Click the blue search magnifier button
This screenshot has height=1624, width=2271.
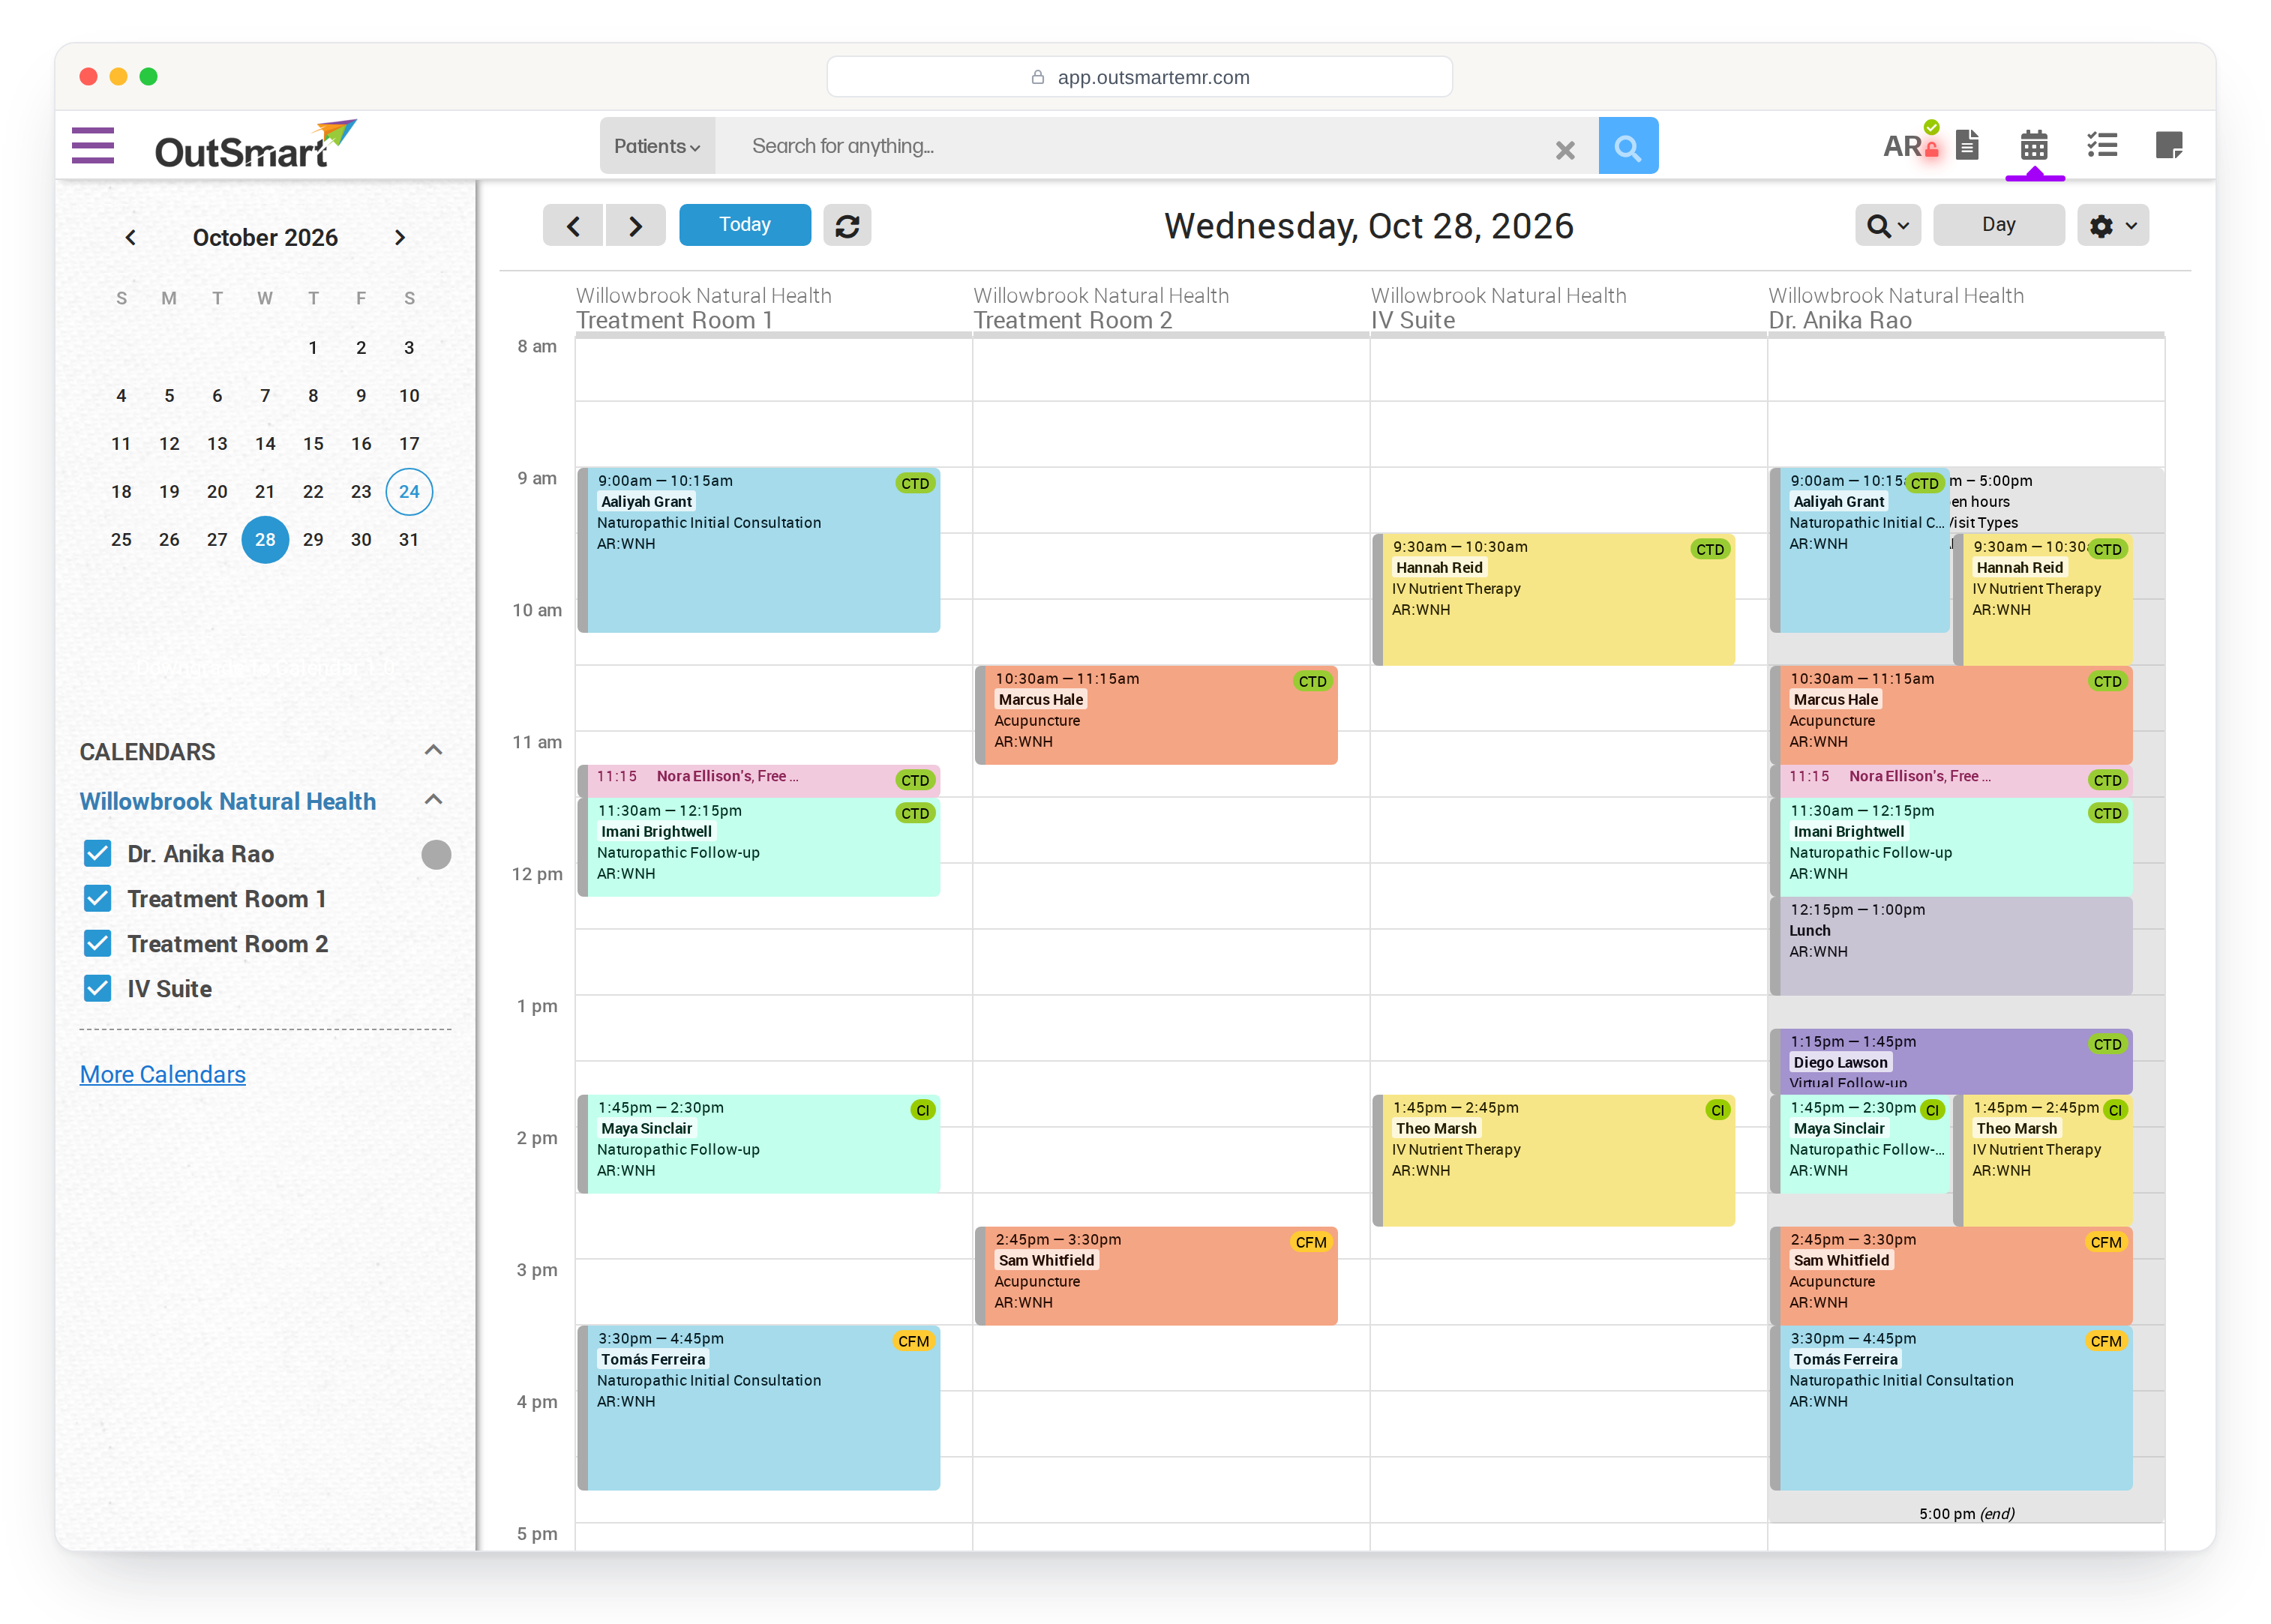1627,146
